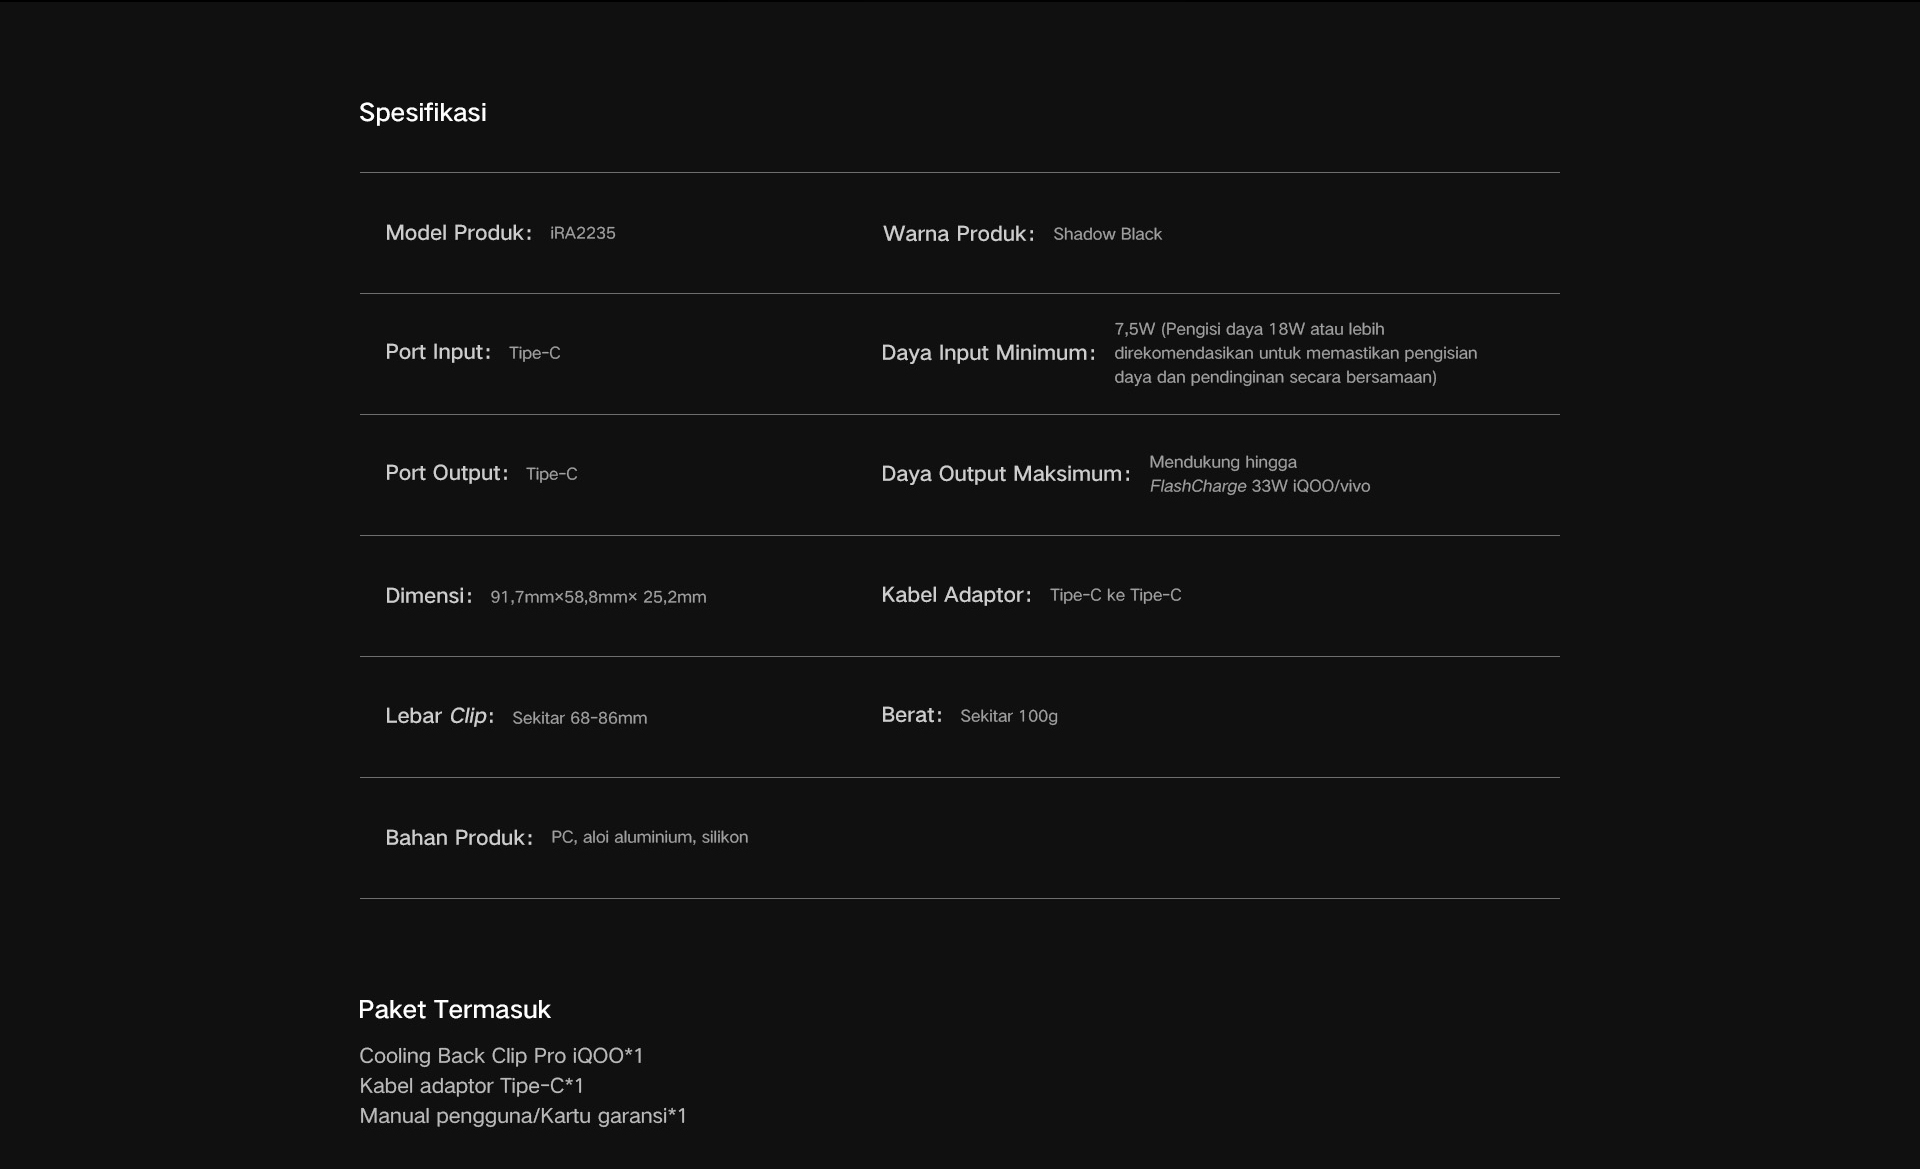
Task: Click the Sekitar 100g weight value
Action: pos(1008,716)
